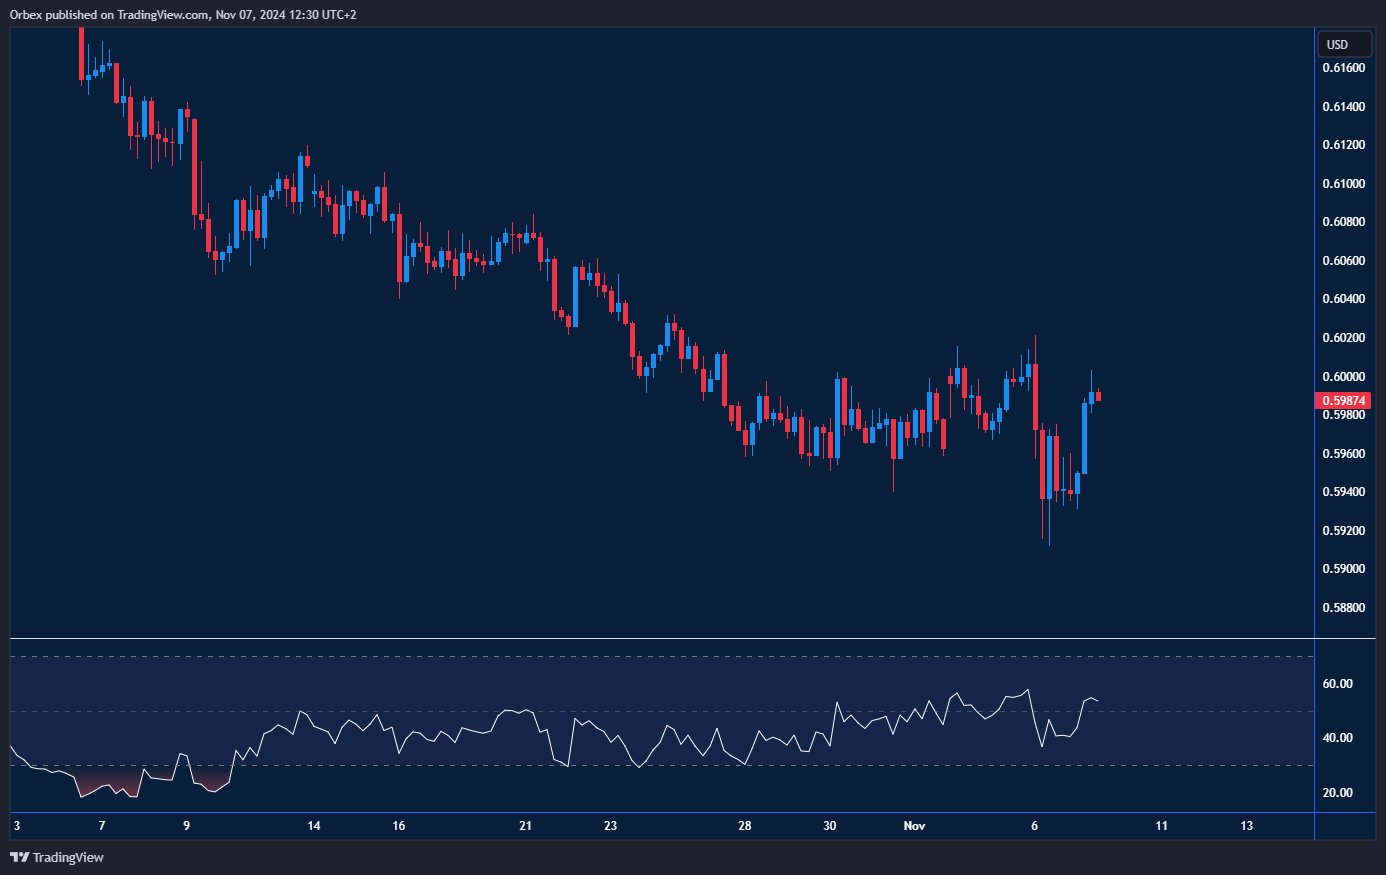Click the 0.59000 price axis label
1386x875 pixels.
tap(1343, 569)
